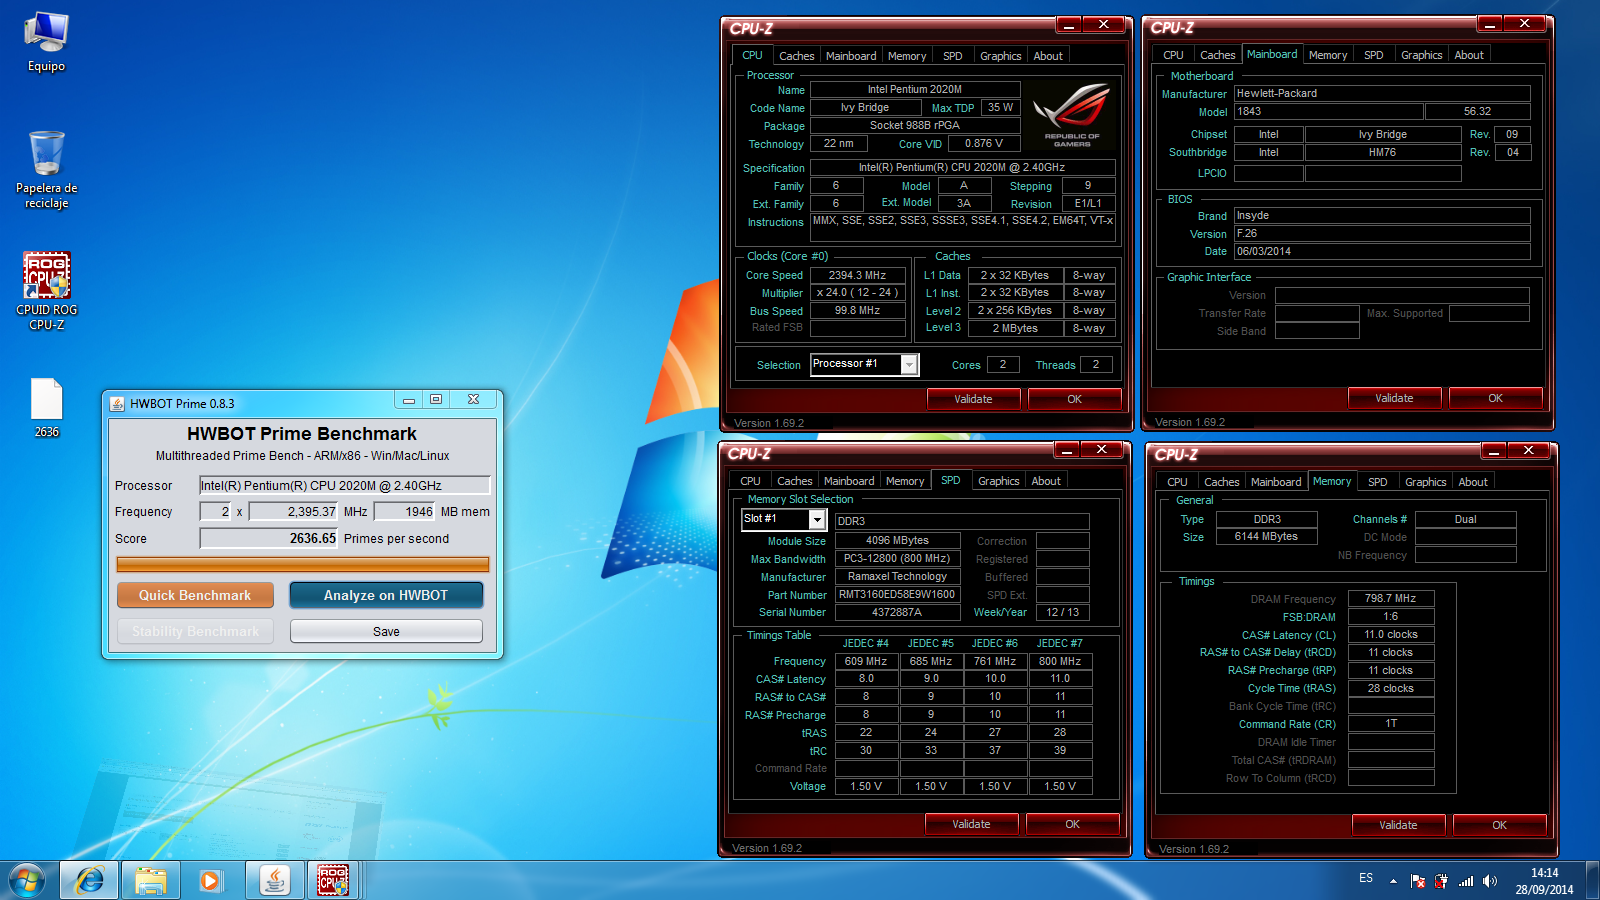The height and width of the screenshot is (900, 1600).
Task: Click OK in the CPU tab window
Action: tap(1075, 399)
